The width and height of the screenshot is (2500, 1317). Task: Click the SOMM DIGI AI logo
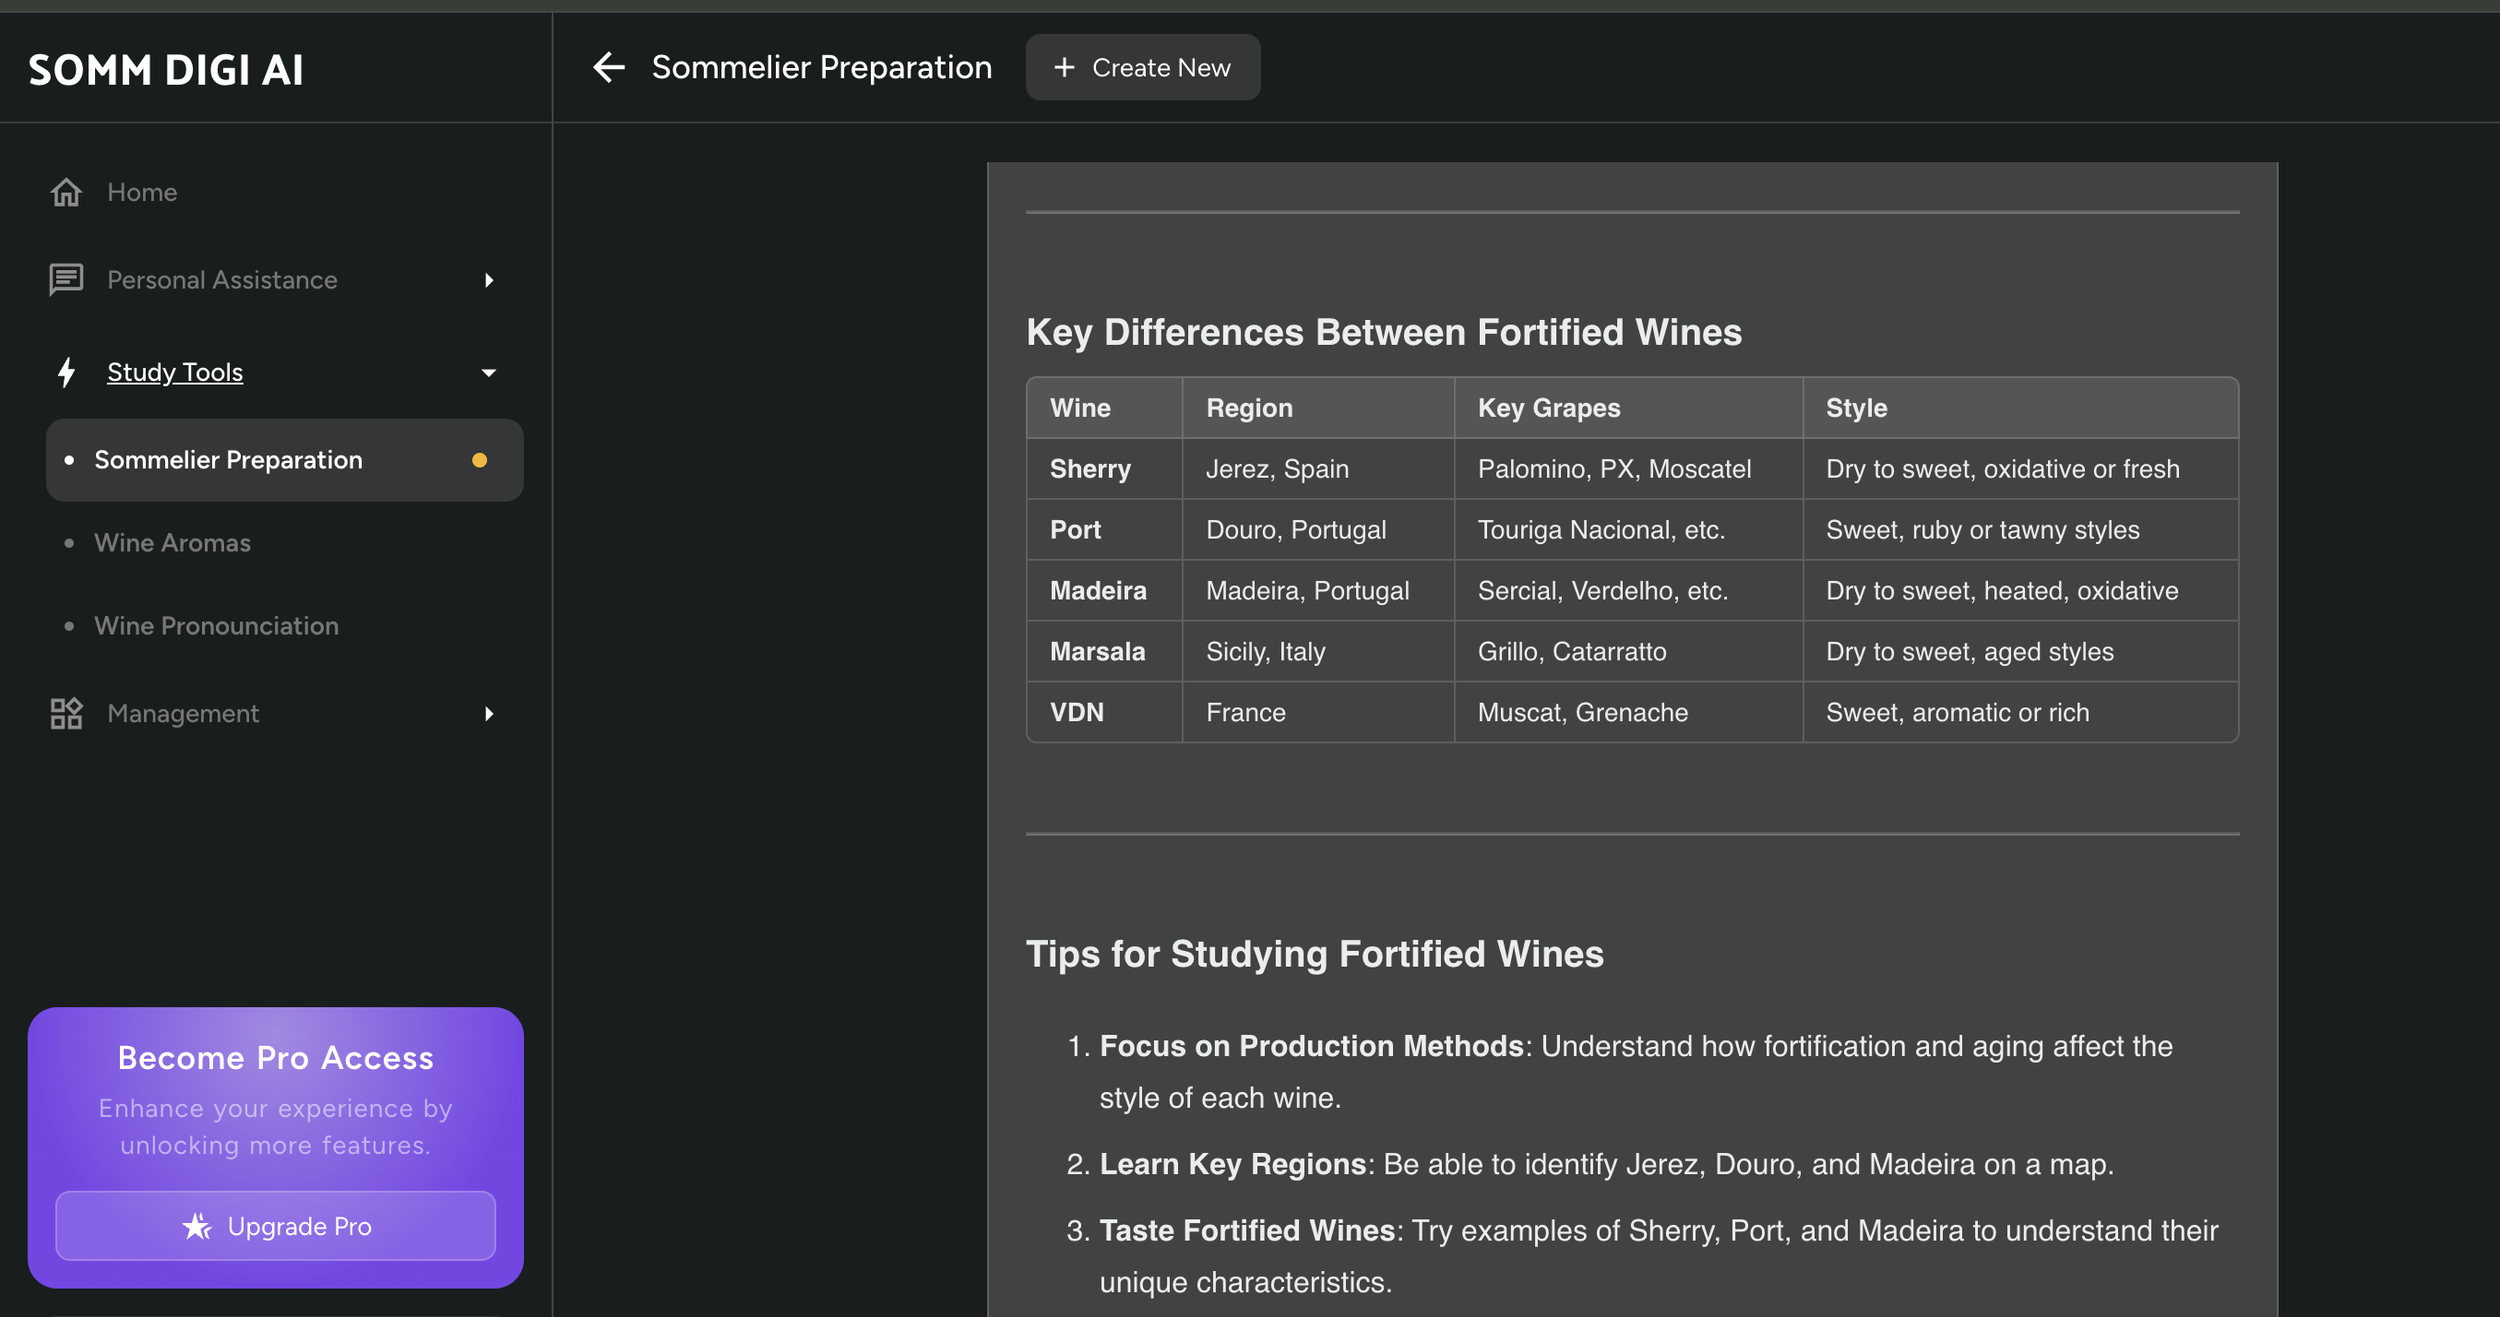(x=166, y=70)
